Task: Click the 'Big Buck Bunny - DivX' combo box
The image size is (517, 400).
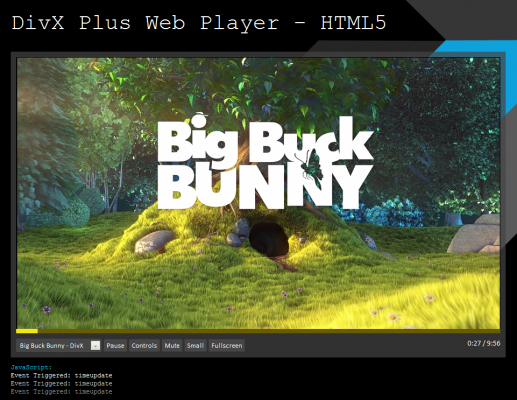Action: tap(58, 346)
